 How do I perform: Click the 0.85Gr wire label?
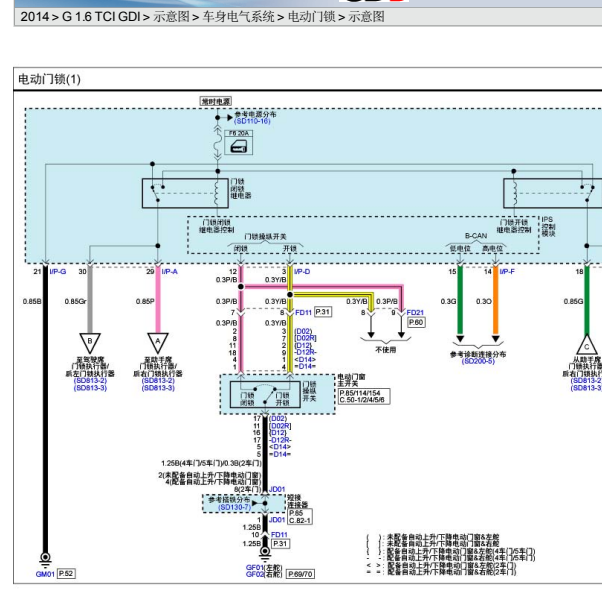(x=76, y=301)
